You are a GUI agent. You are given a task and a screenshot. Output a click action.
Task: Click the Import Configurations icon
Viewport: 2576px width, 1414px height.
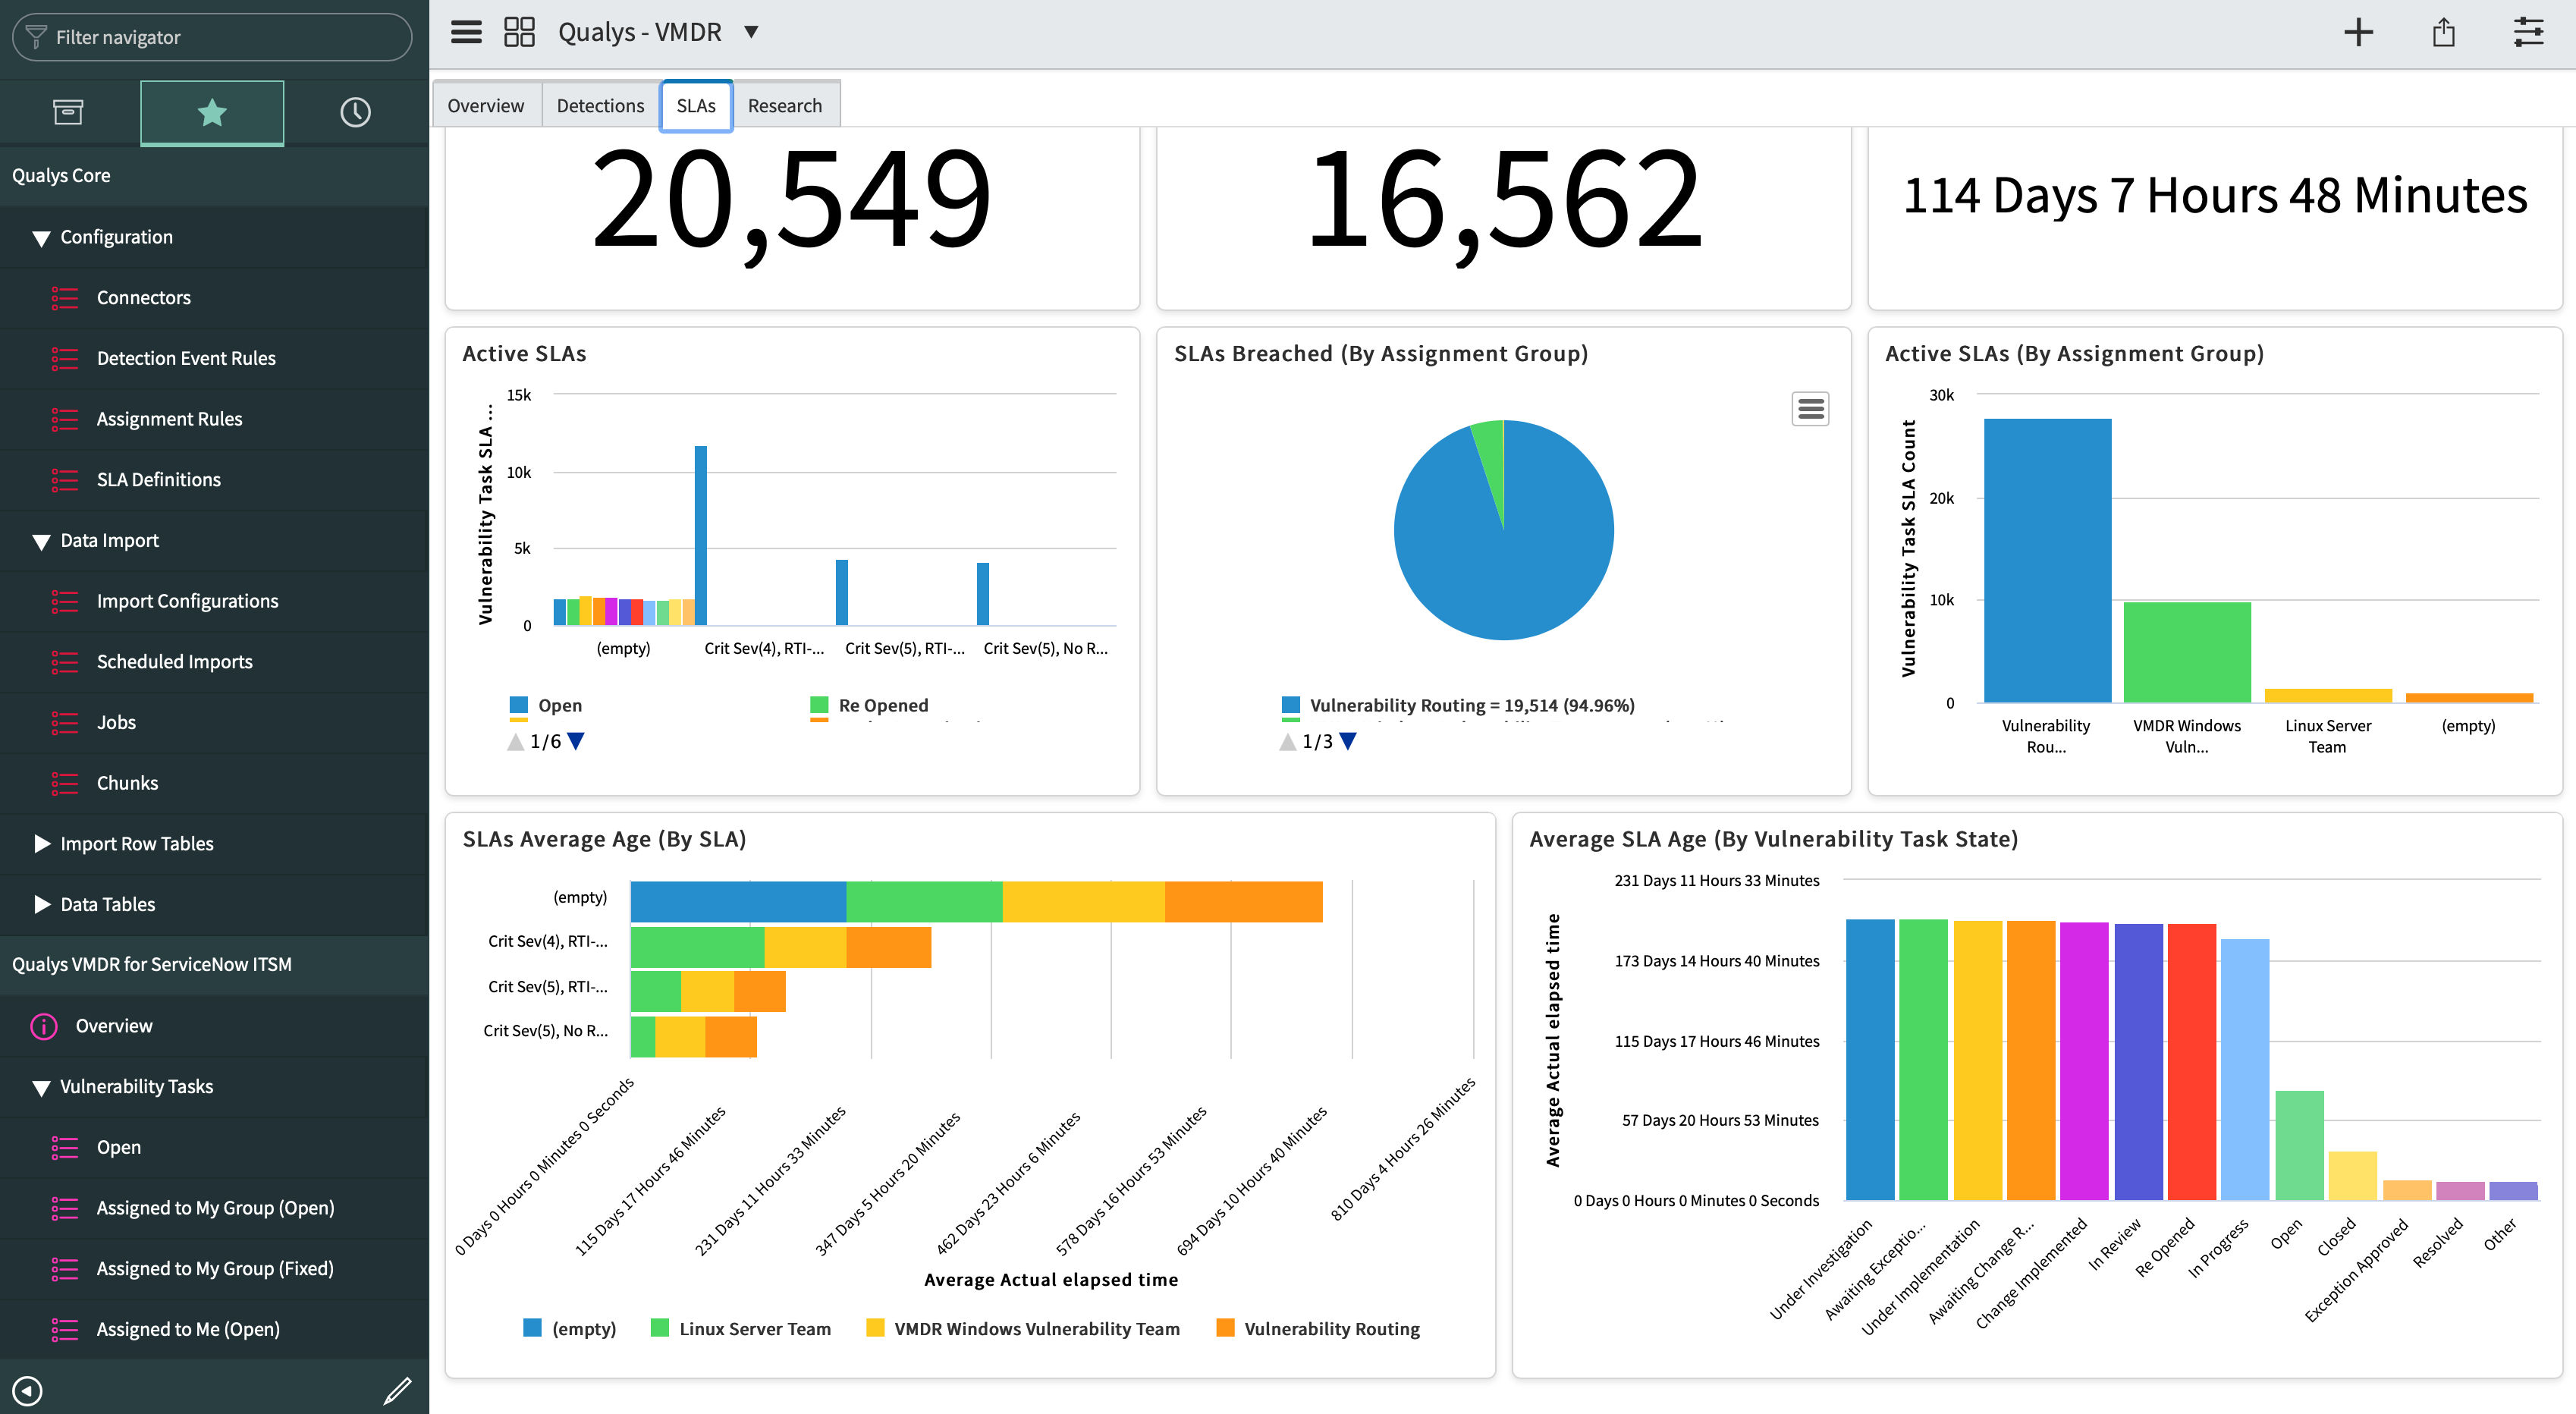(x=66, y=601)
